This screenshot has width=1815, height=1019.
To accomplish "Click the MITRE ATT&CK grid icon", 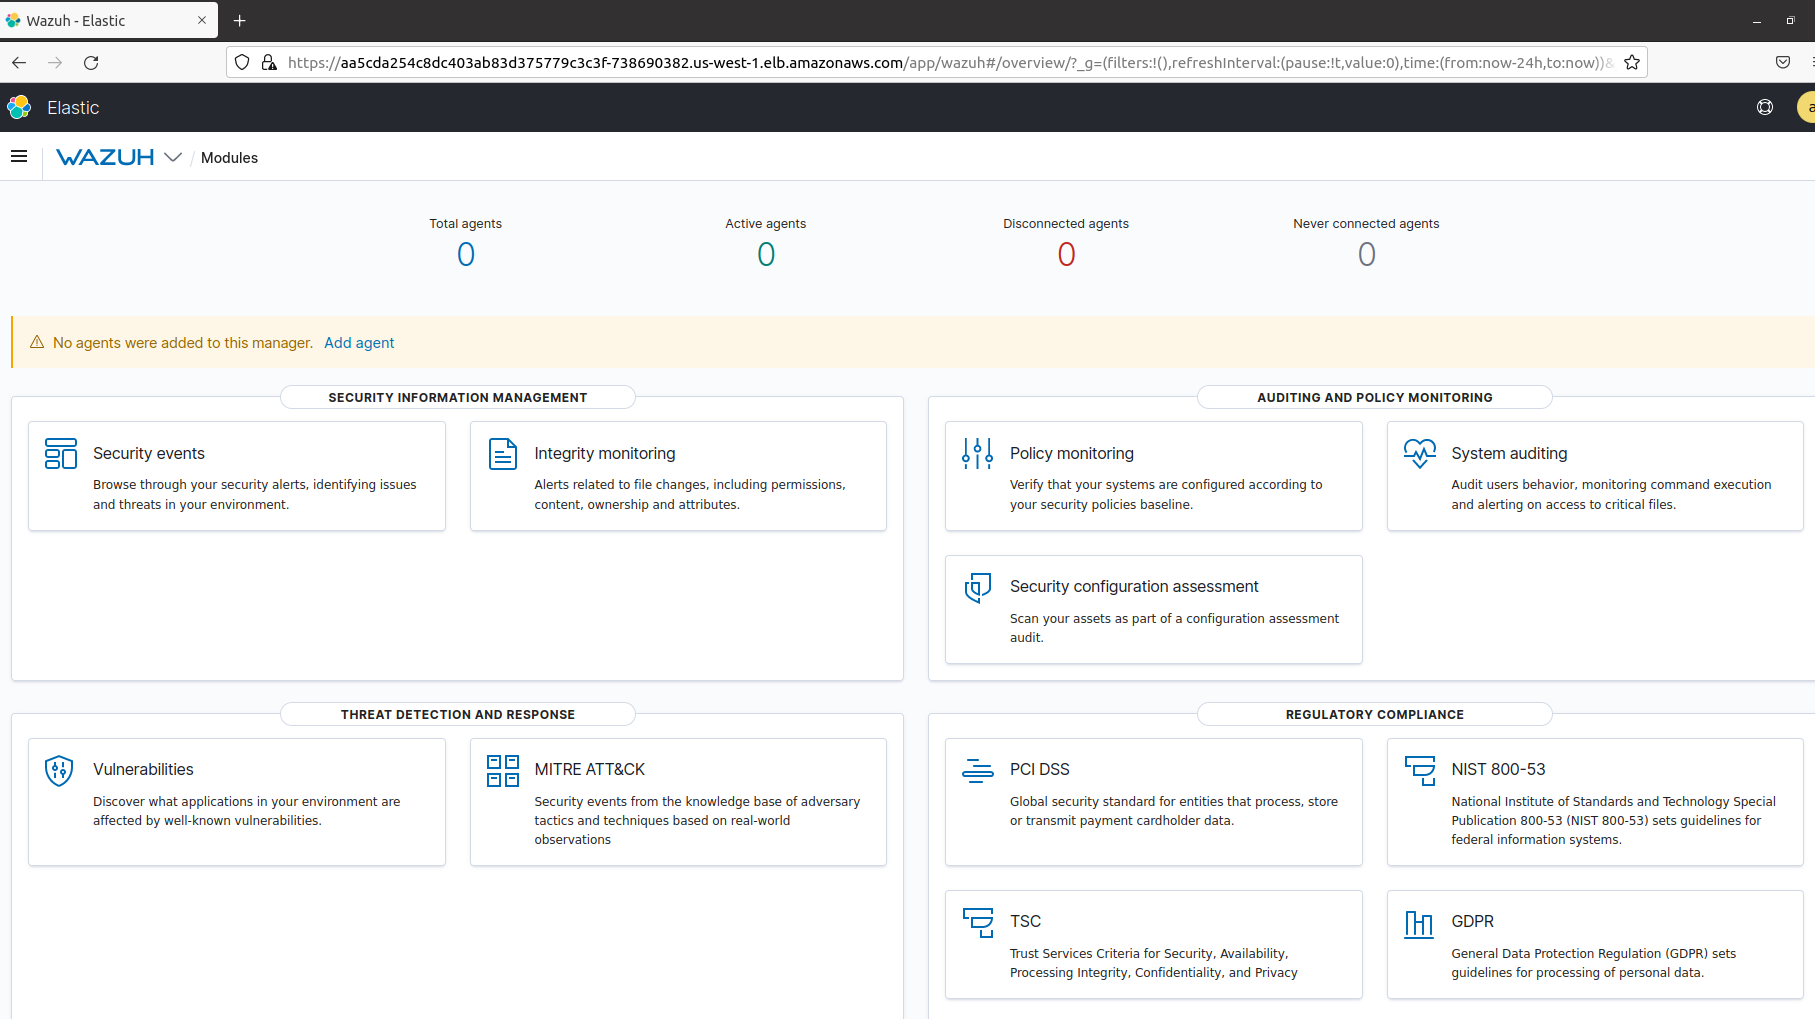I will pos(502,770).
